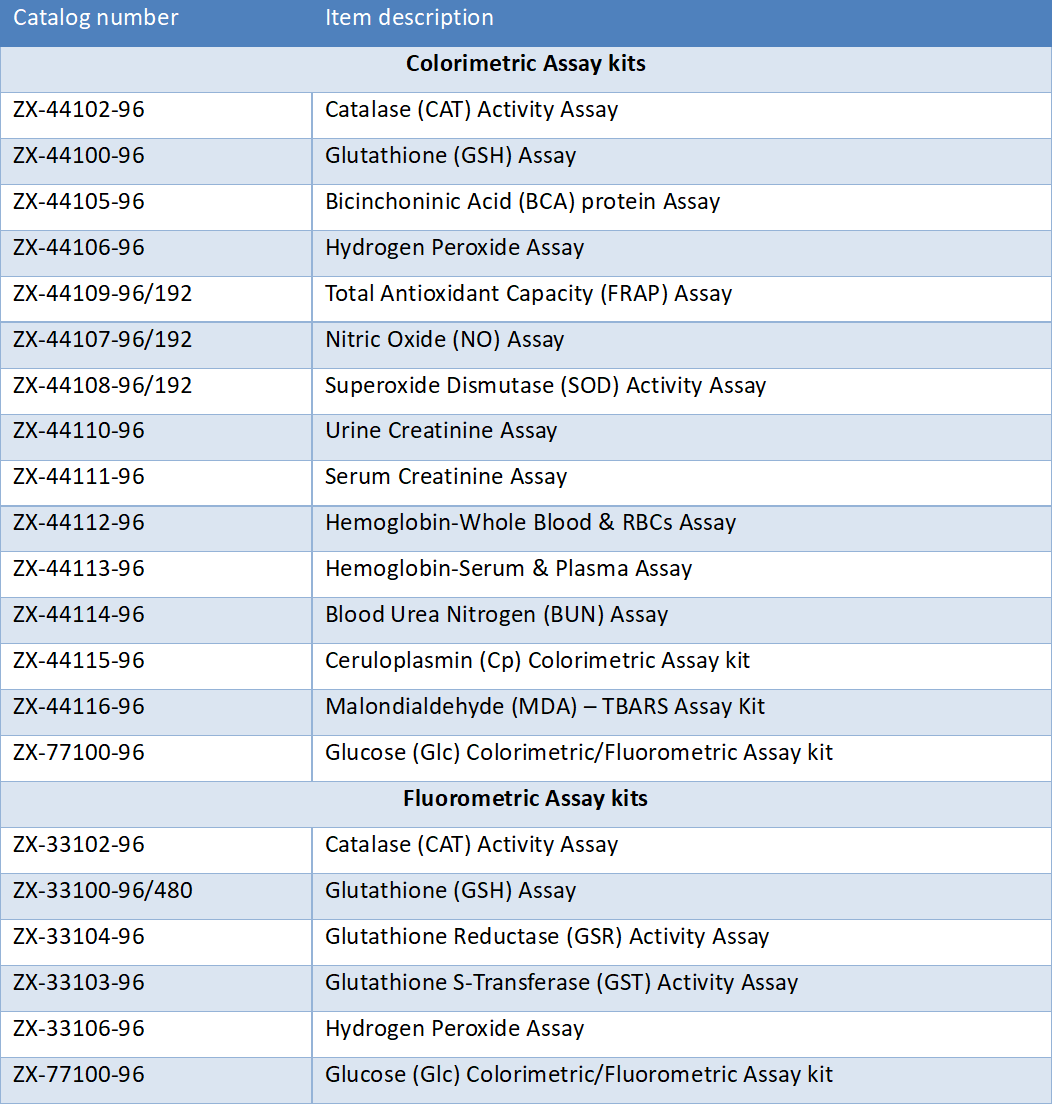
Task: Click catalog number ZX-44100-96
Action: [x=79, y=156]
